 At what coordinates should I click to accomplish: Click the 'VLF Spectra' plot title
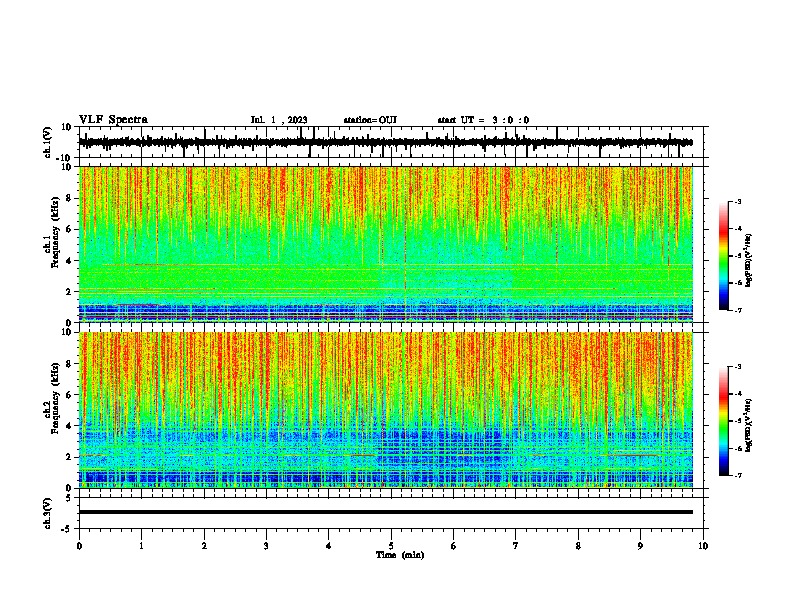(113, 120)
